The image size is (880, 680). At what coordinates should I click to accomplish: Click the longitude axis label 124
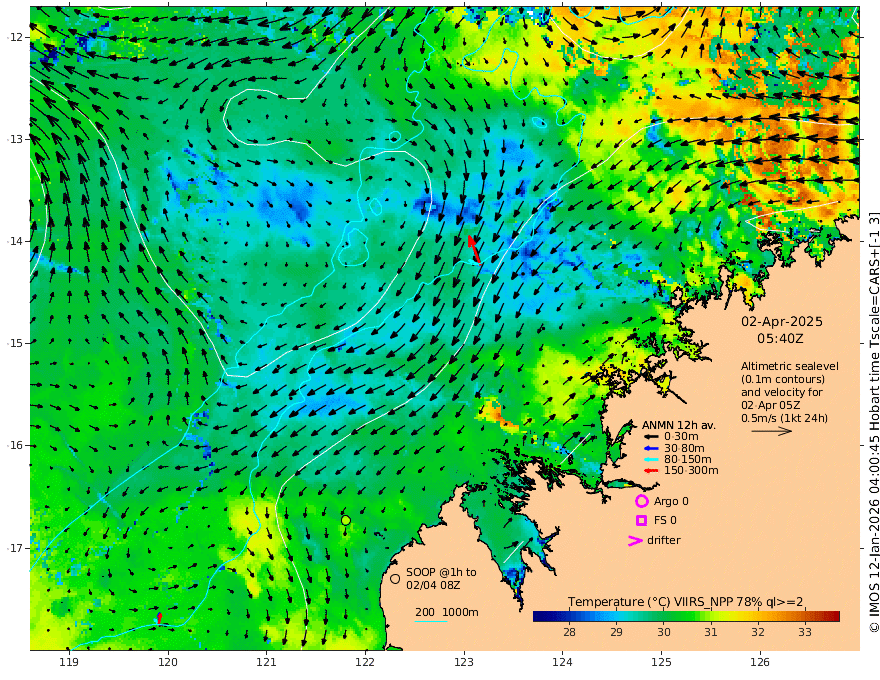point(563,662)
